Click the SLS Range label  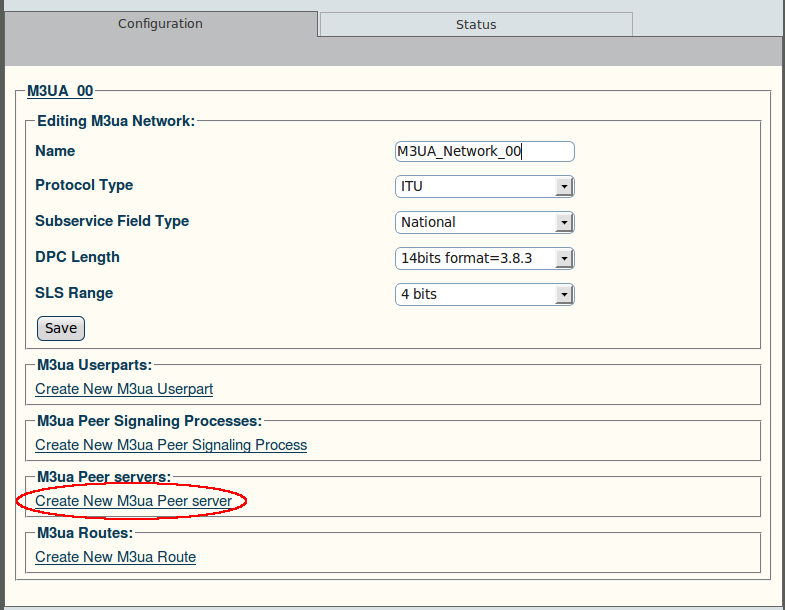click(74, 293)
